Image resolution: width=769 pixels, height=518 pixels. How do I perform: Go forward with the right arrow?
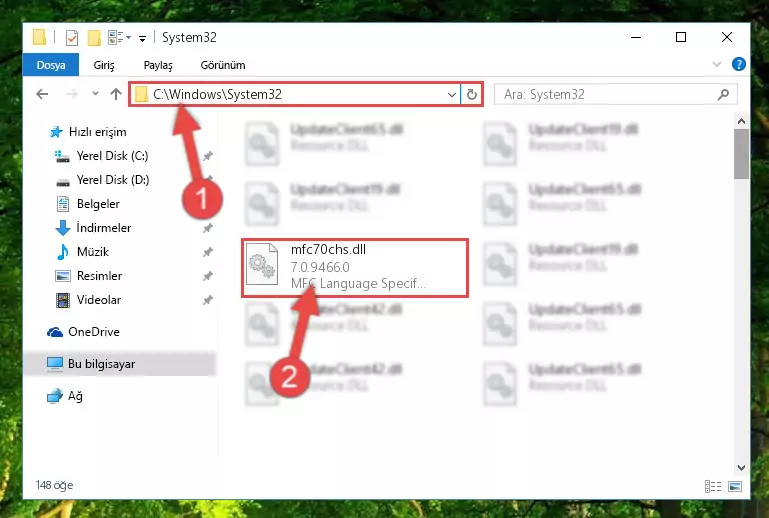[72, 94]
